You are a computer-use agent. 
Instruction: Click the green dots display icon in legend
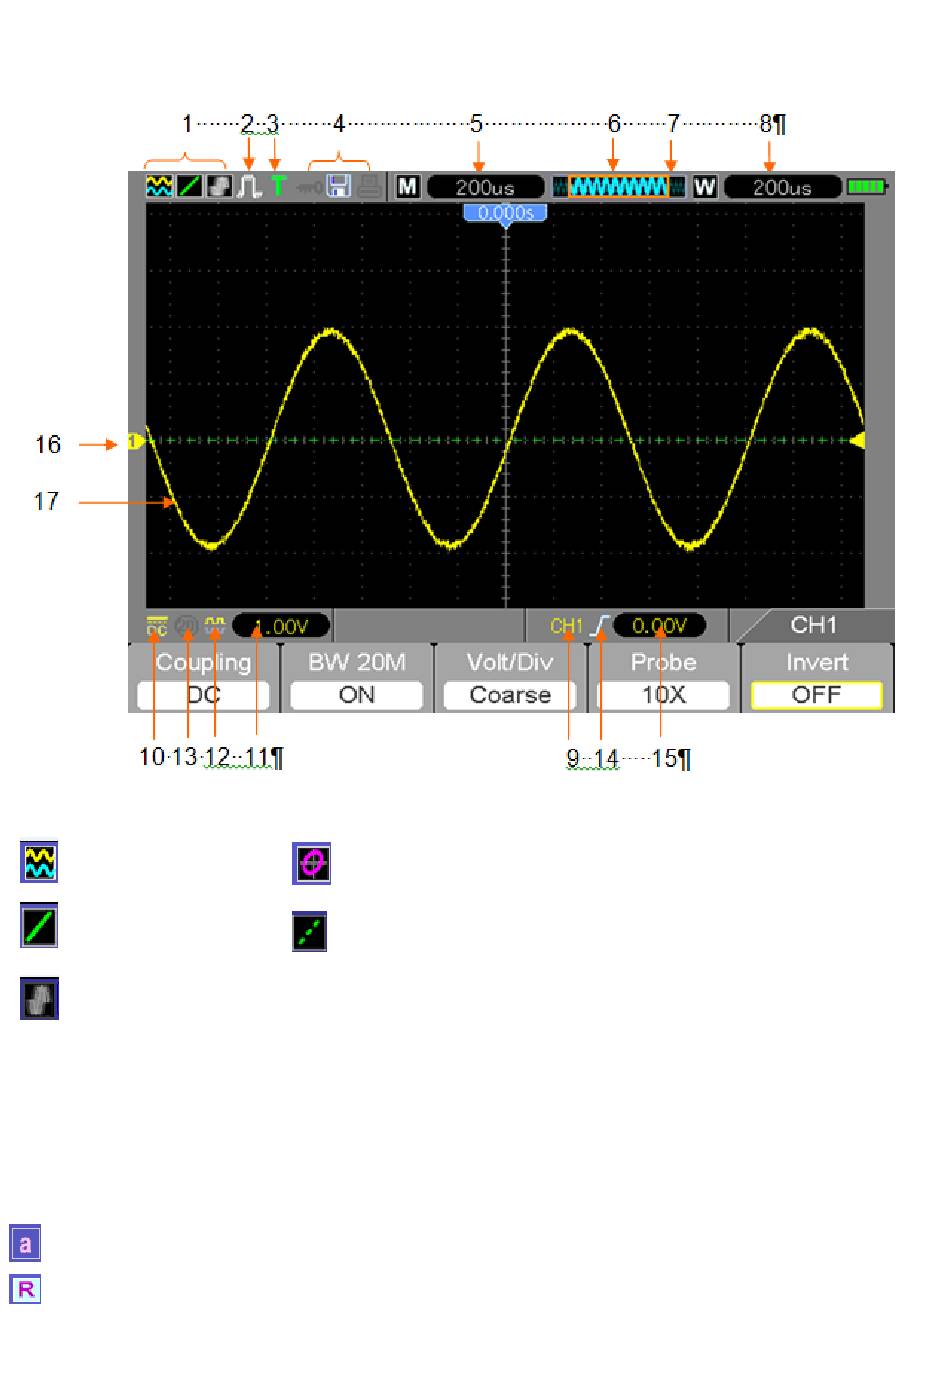coord(310,931)
